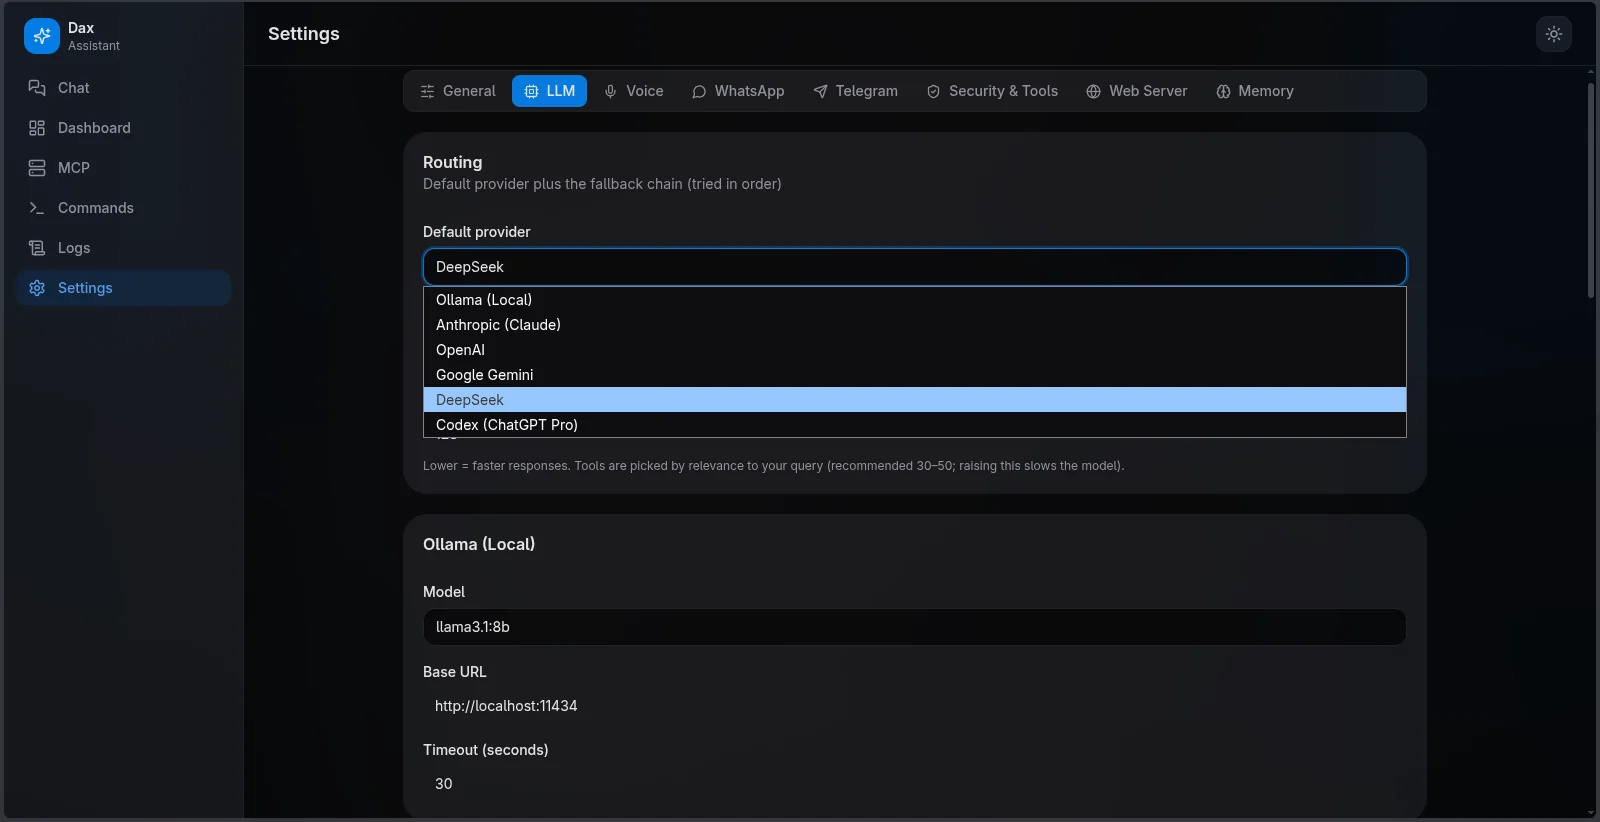Click the Logs scroll icon

(x=37, y=248)
